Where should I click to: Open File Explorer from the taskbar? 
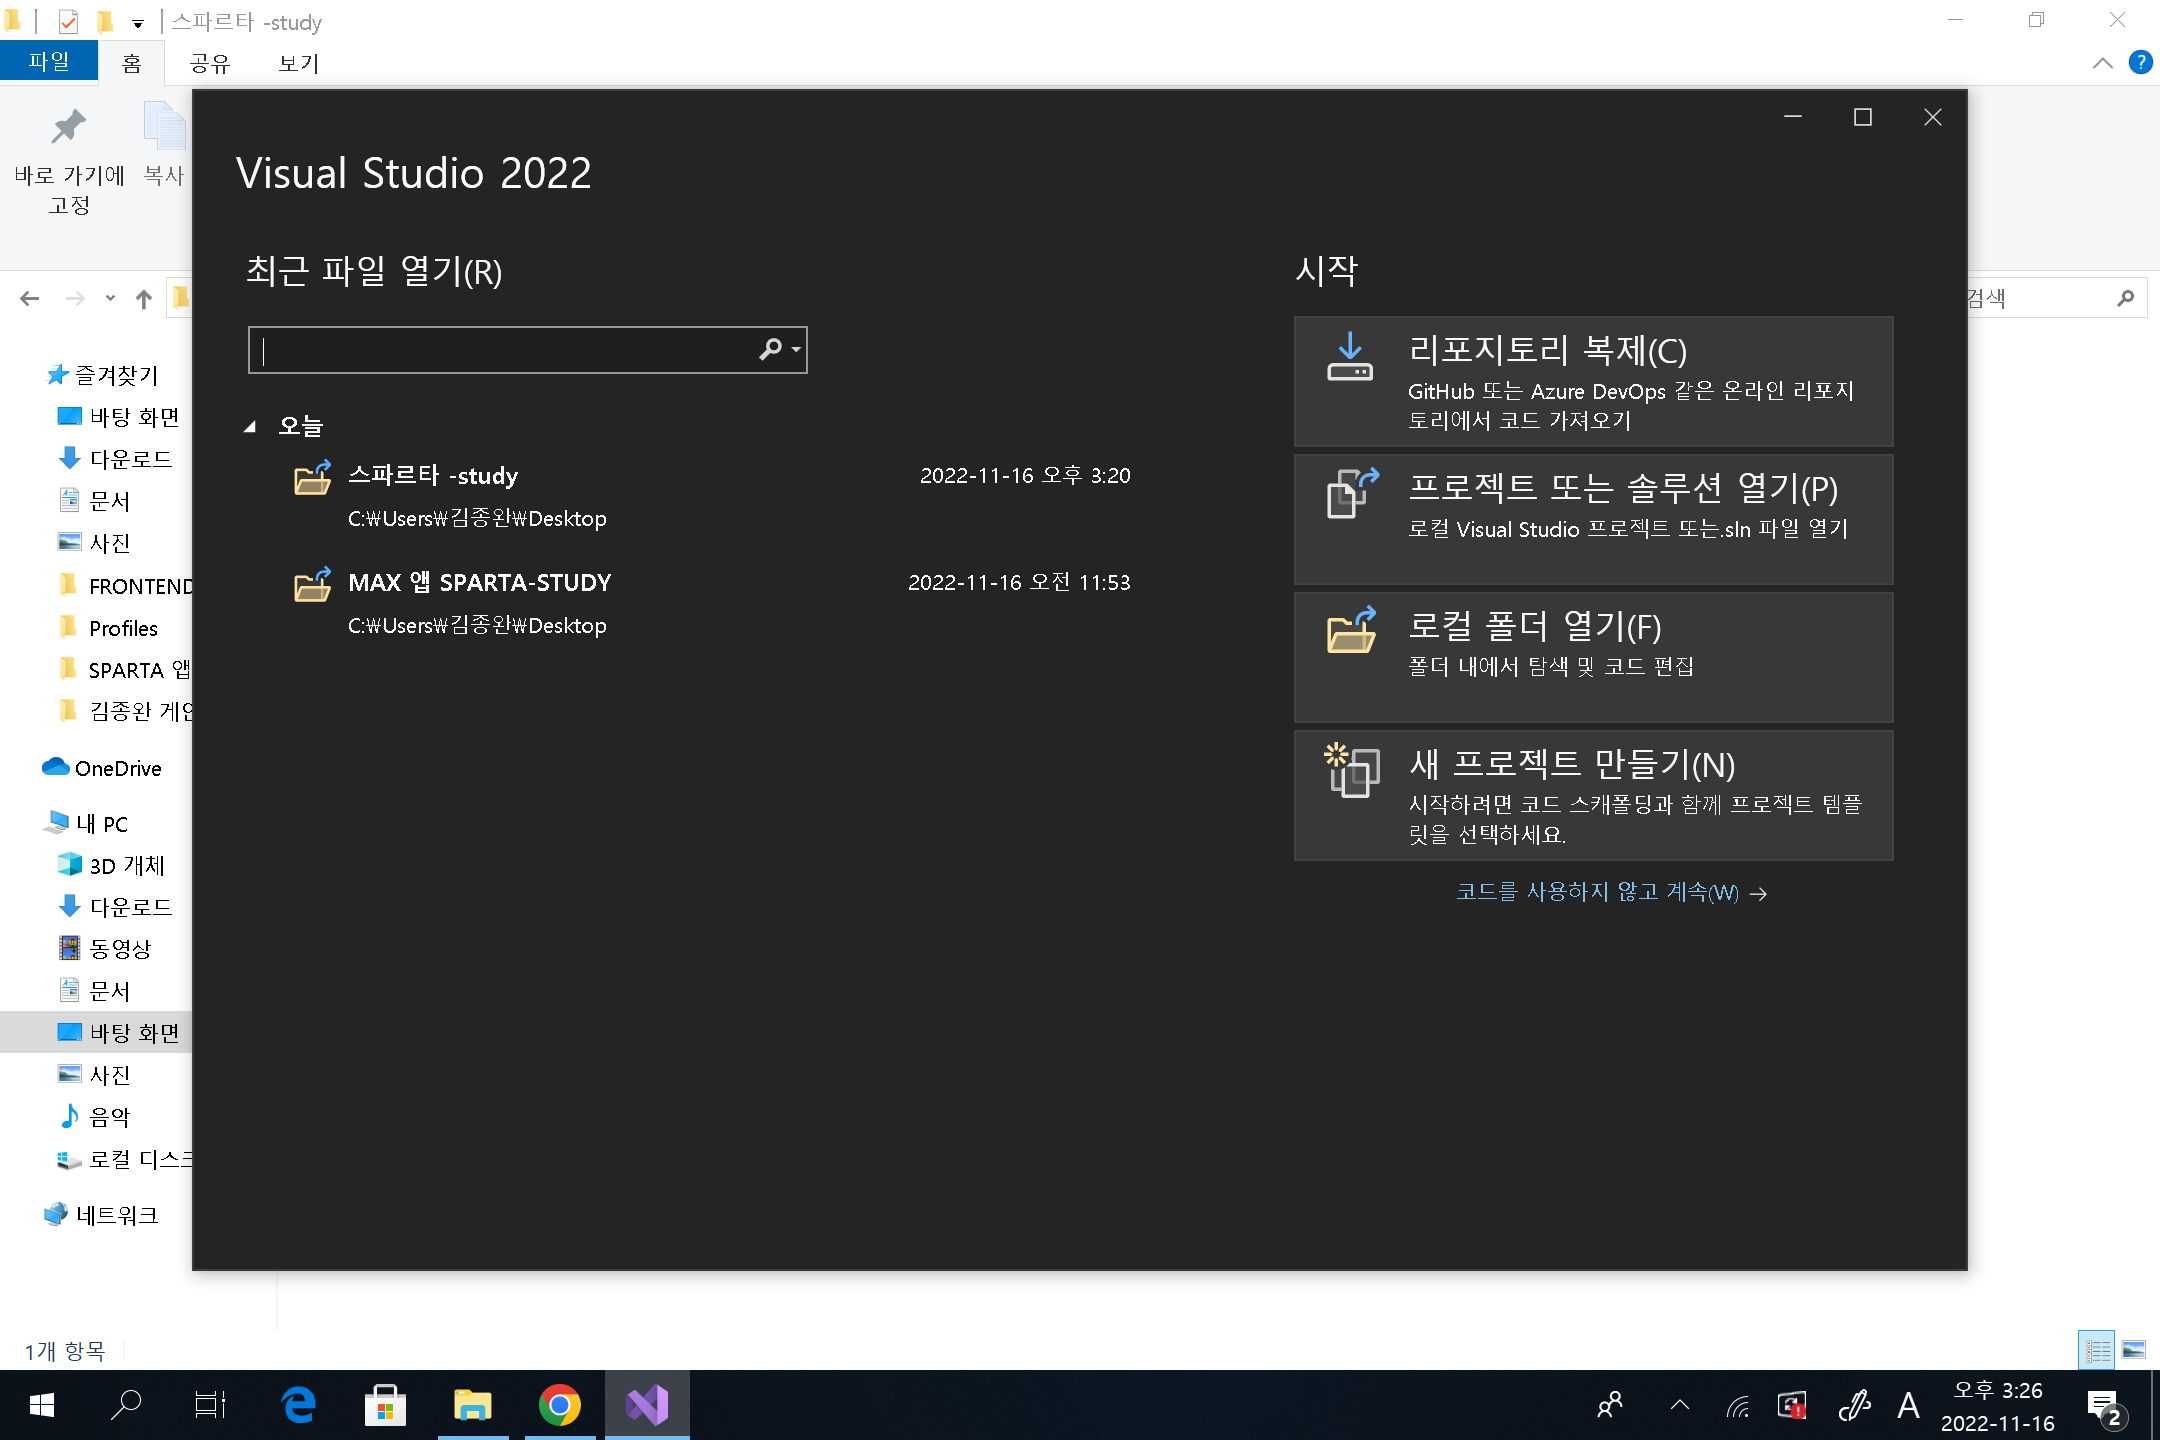473,1405
